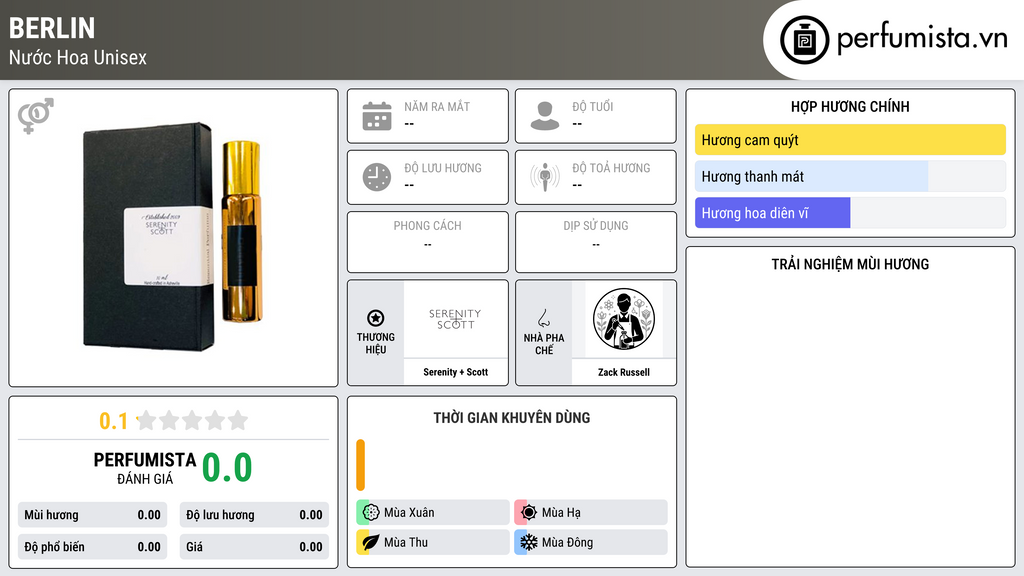Click the Nước Hoa Unisex subtitle

coord(78,57)
